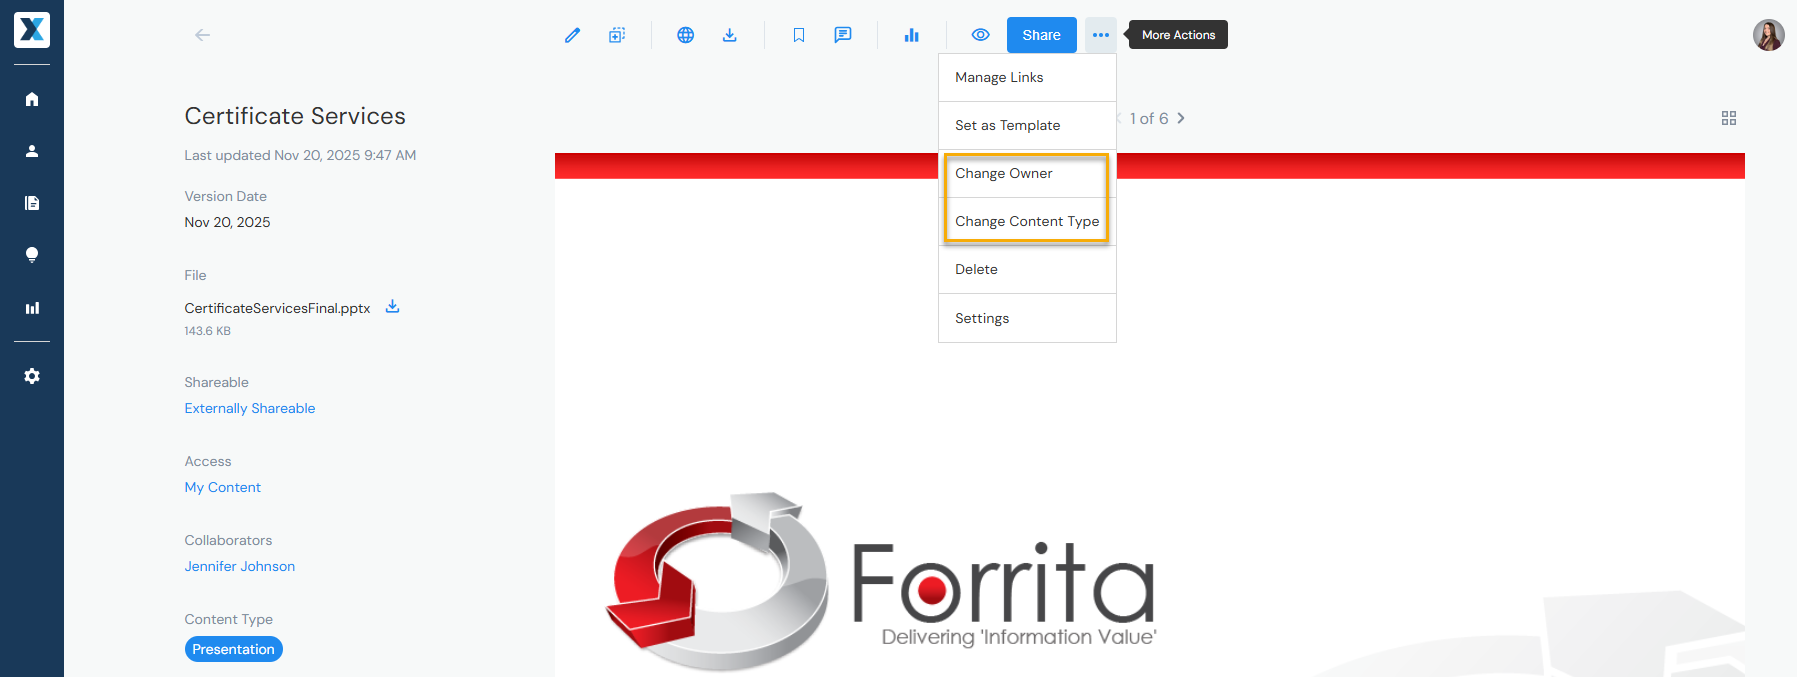The width and height of the screenshot is (1797, 677).
Task: Click the X app logo in sidebar
Action: [x=32, y=30]
